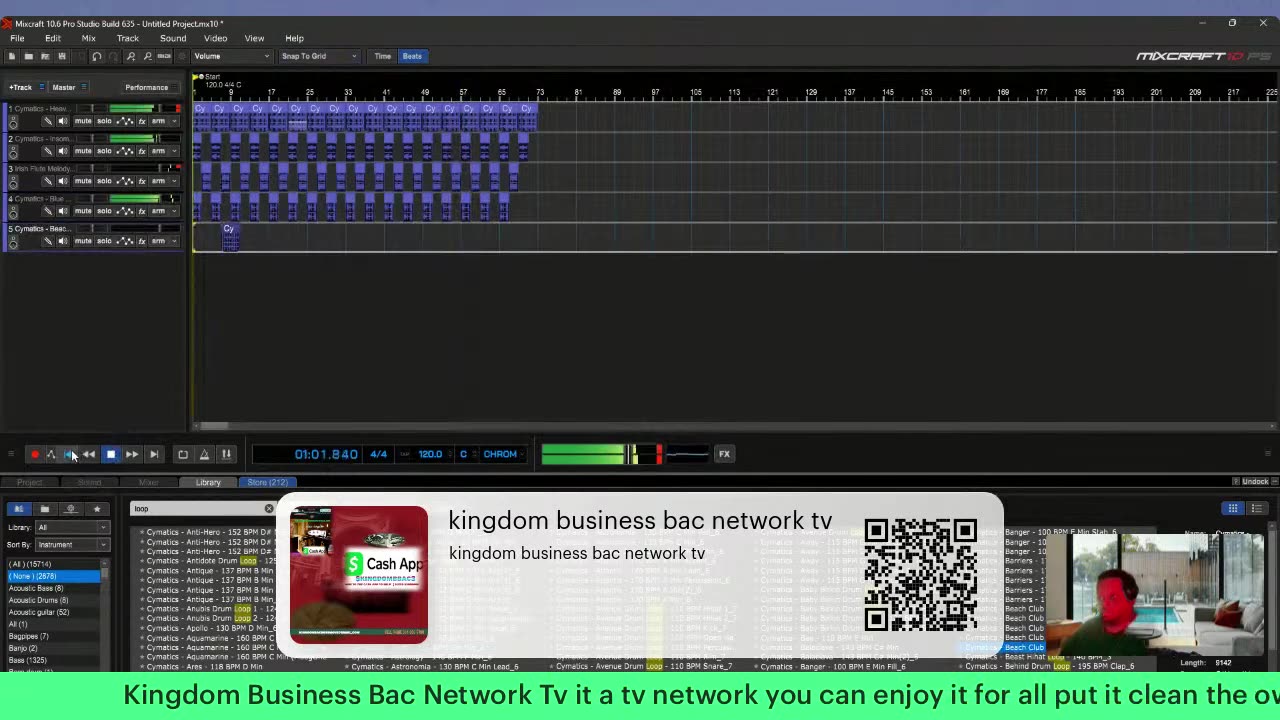Screen dimensions: 1280x720
Task: Show the loop library category view icon
Action: click(x=18, y=509)
